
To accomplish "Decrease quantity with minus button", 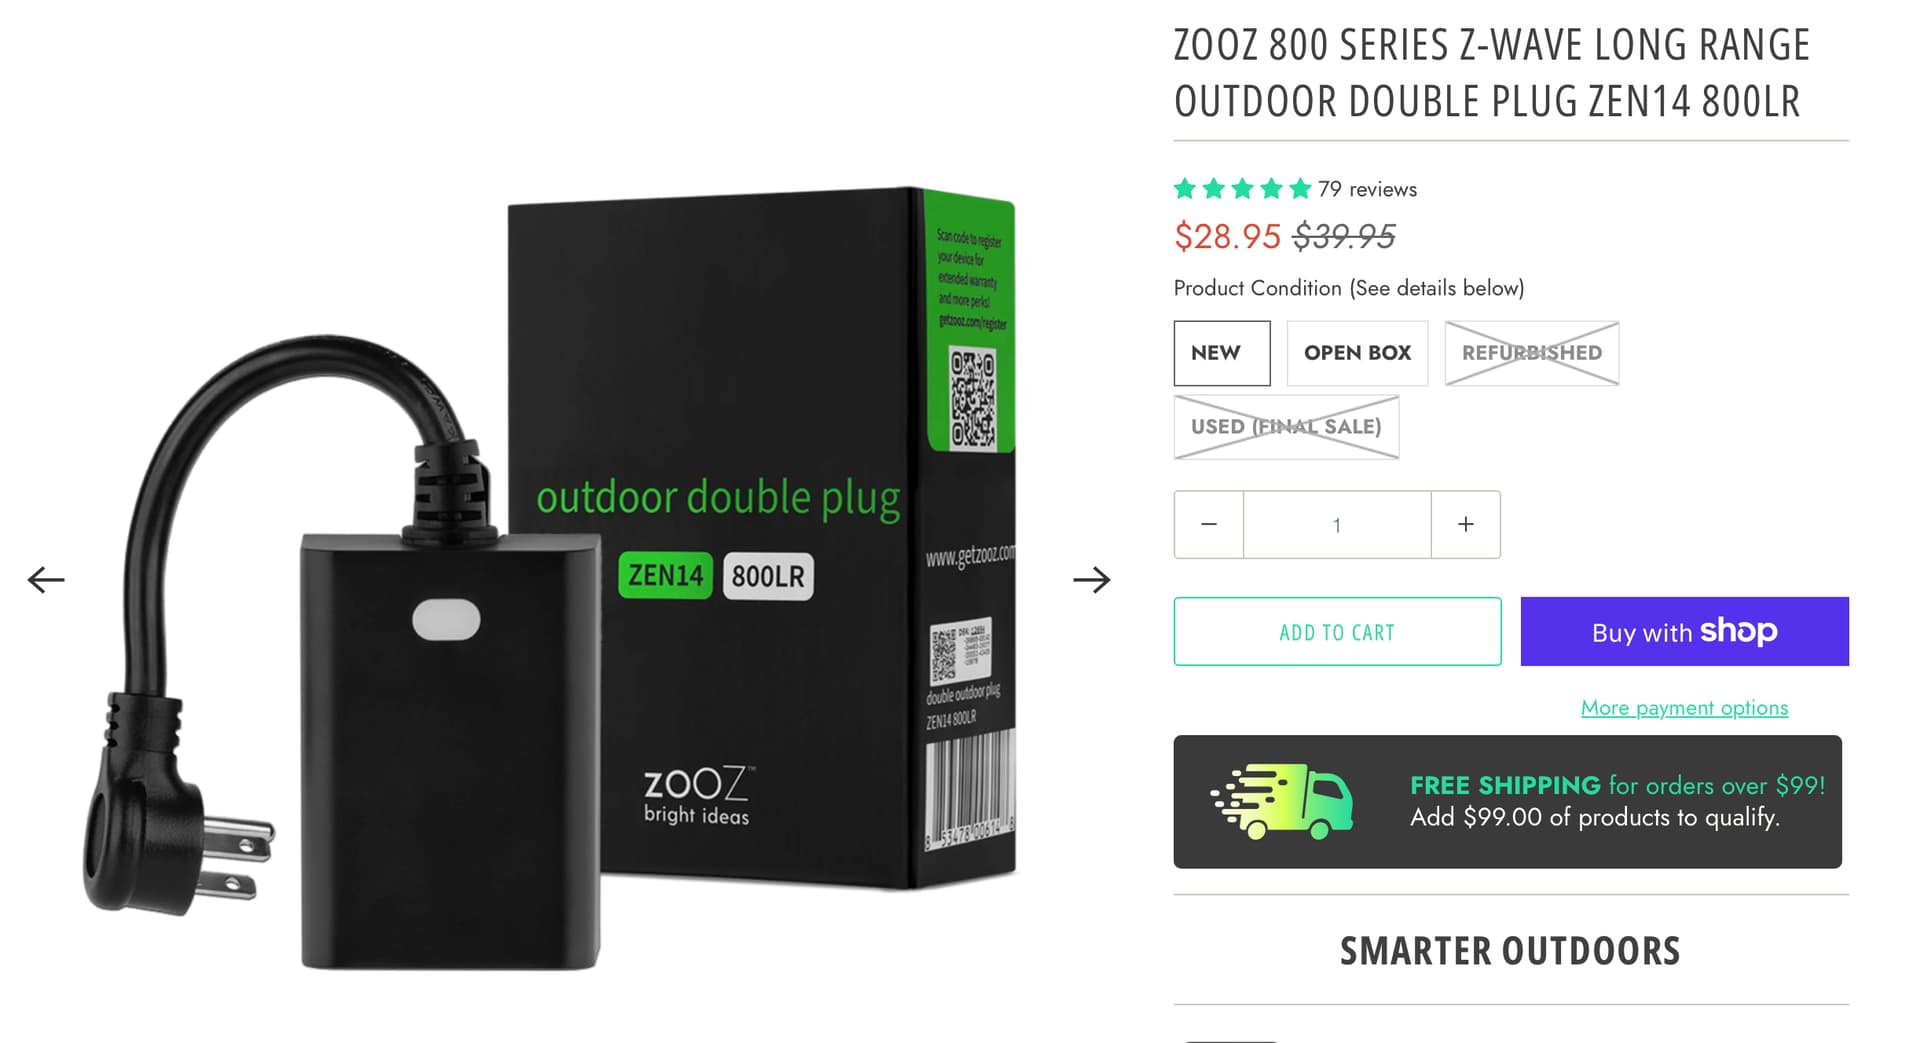I will 1209,524.
